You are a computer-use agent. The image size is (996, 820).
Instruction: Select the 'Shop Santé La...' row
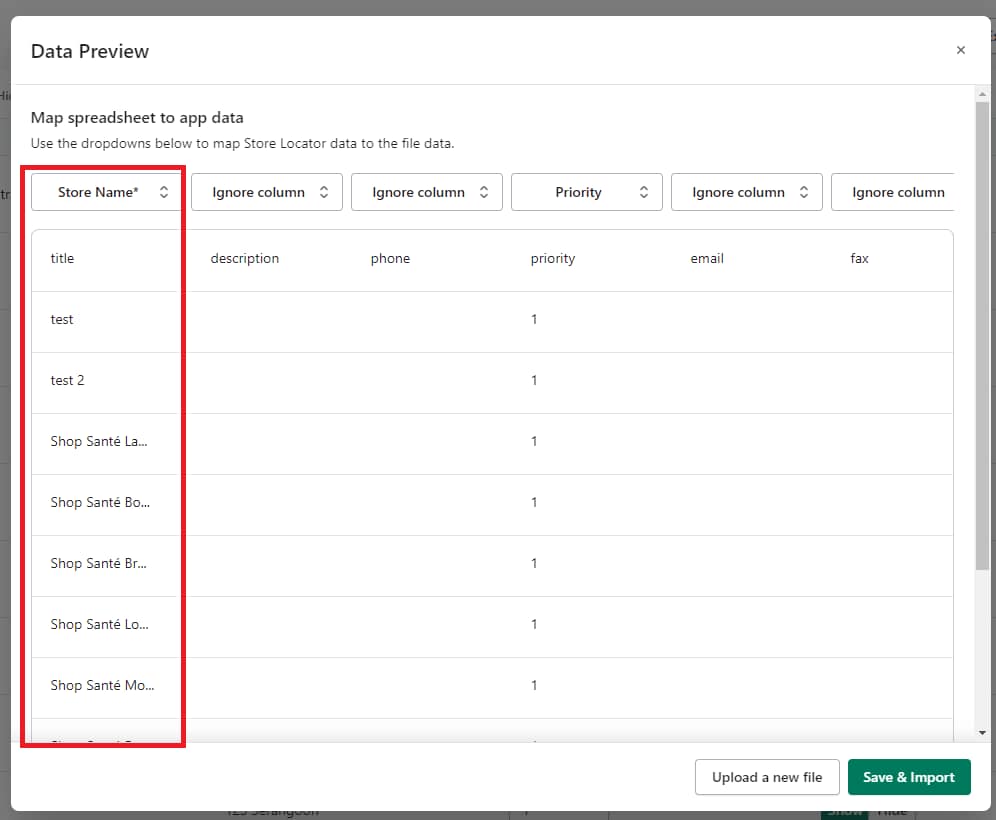99,441
